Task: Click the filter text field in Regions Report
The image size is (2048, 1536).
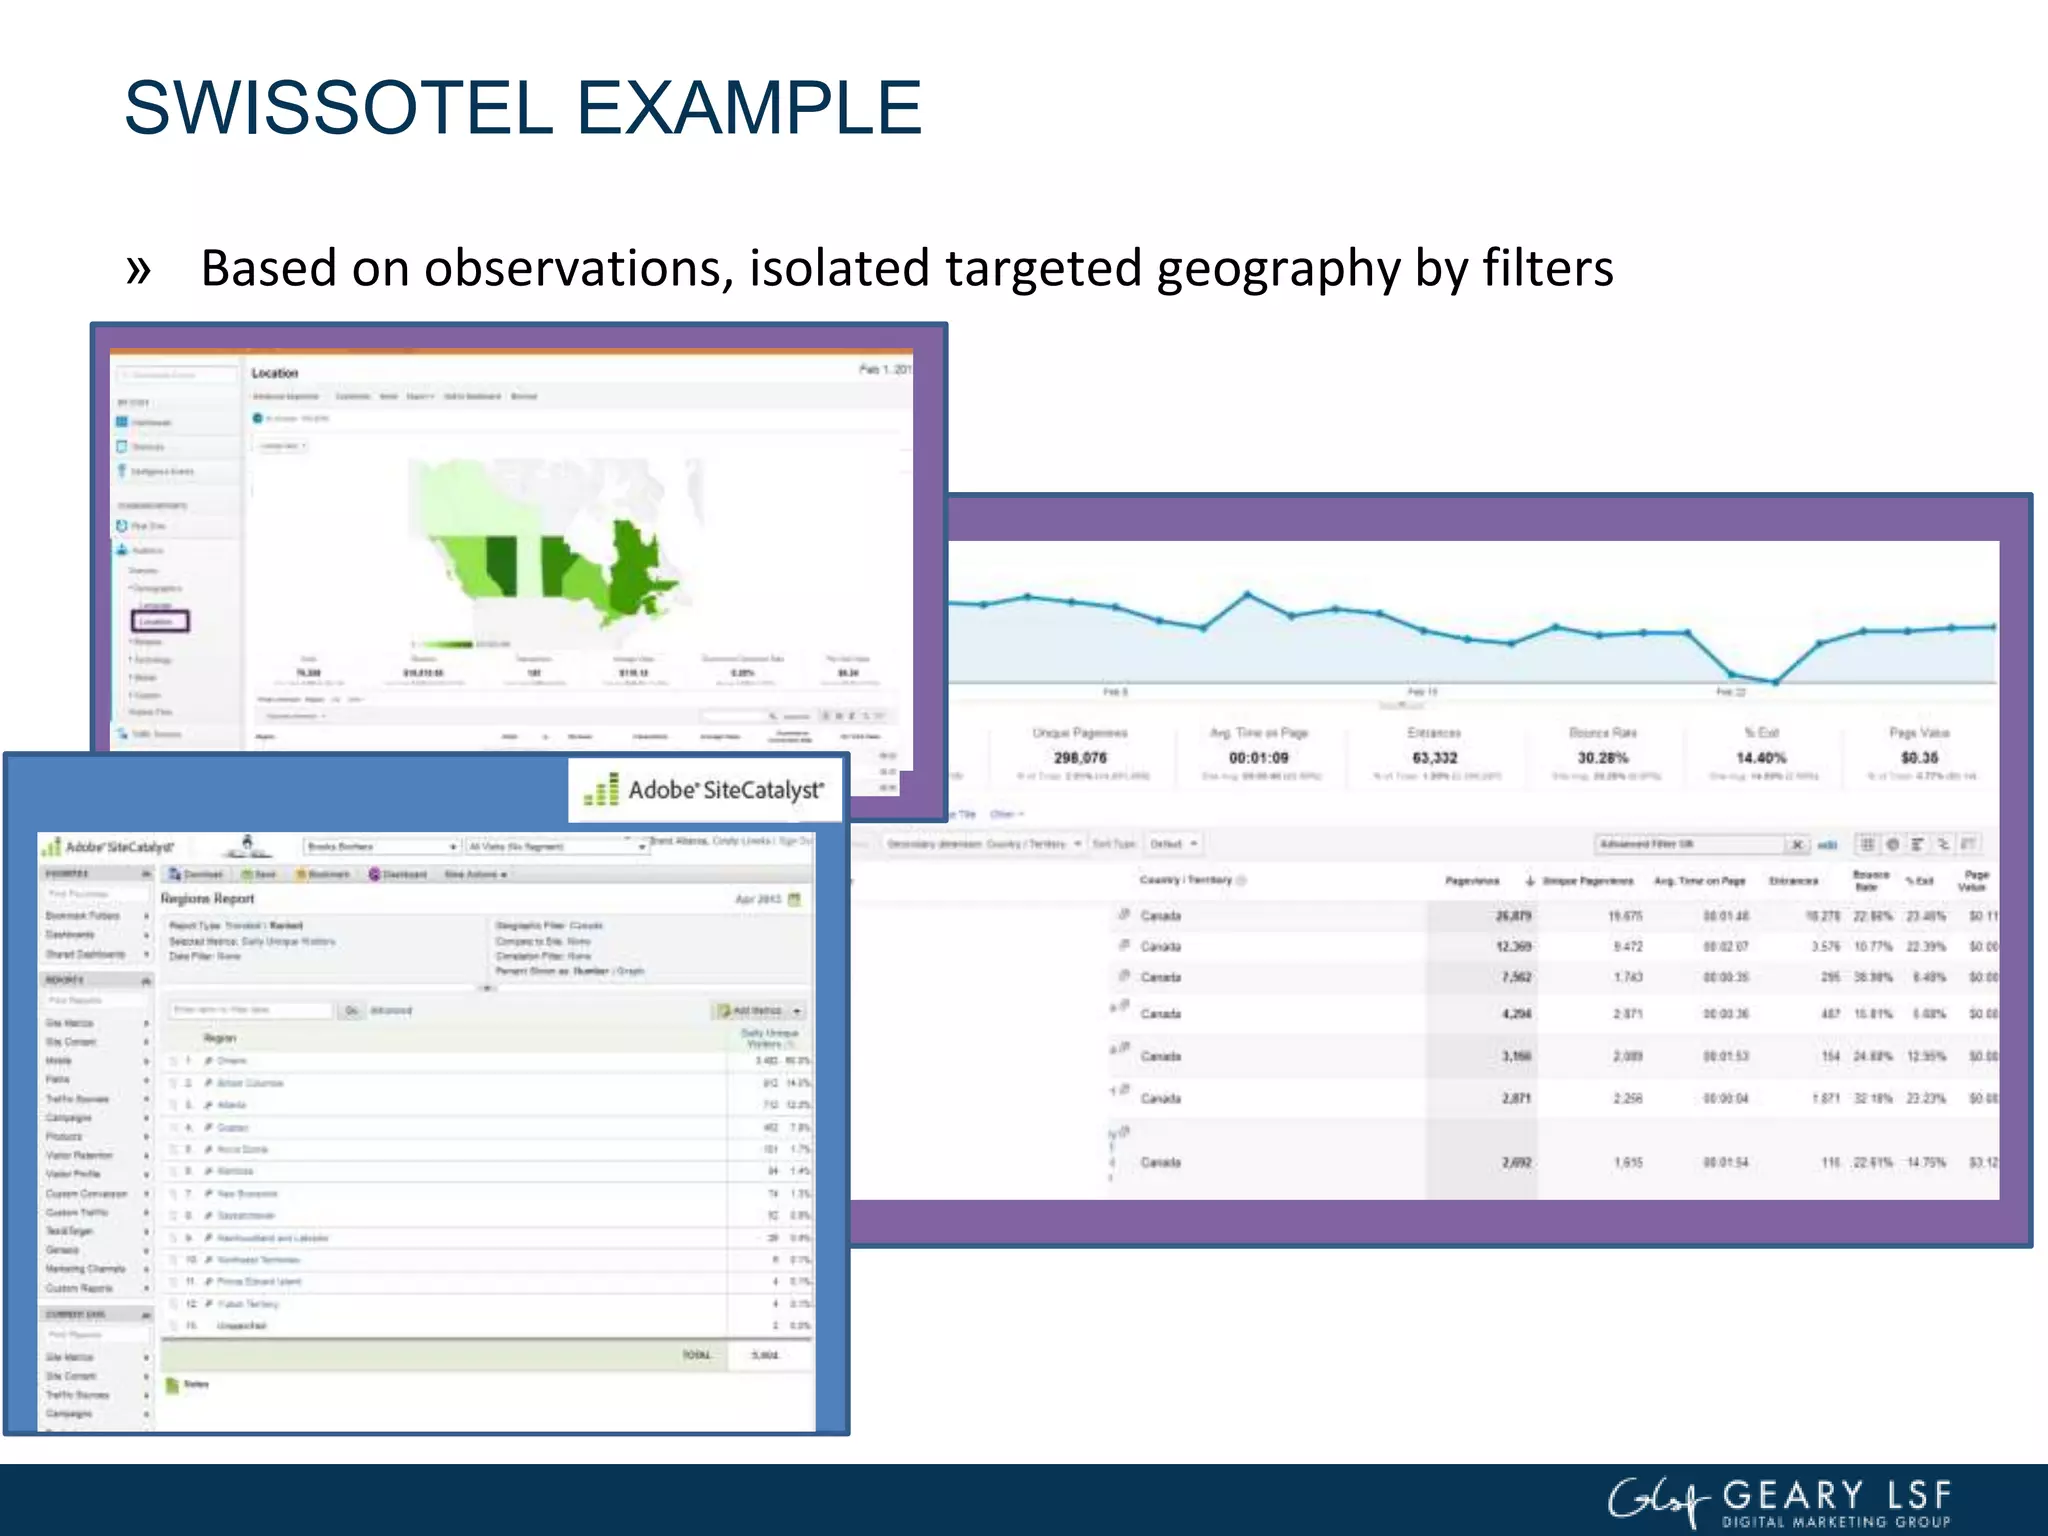Action: 251,1011
